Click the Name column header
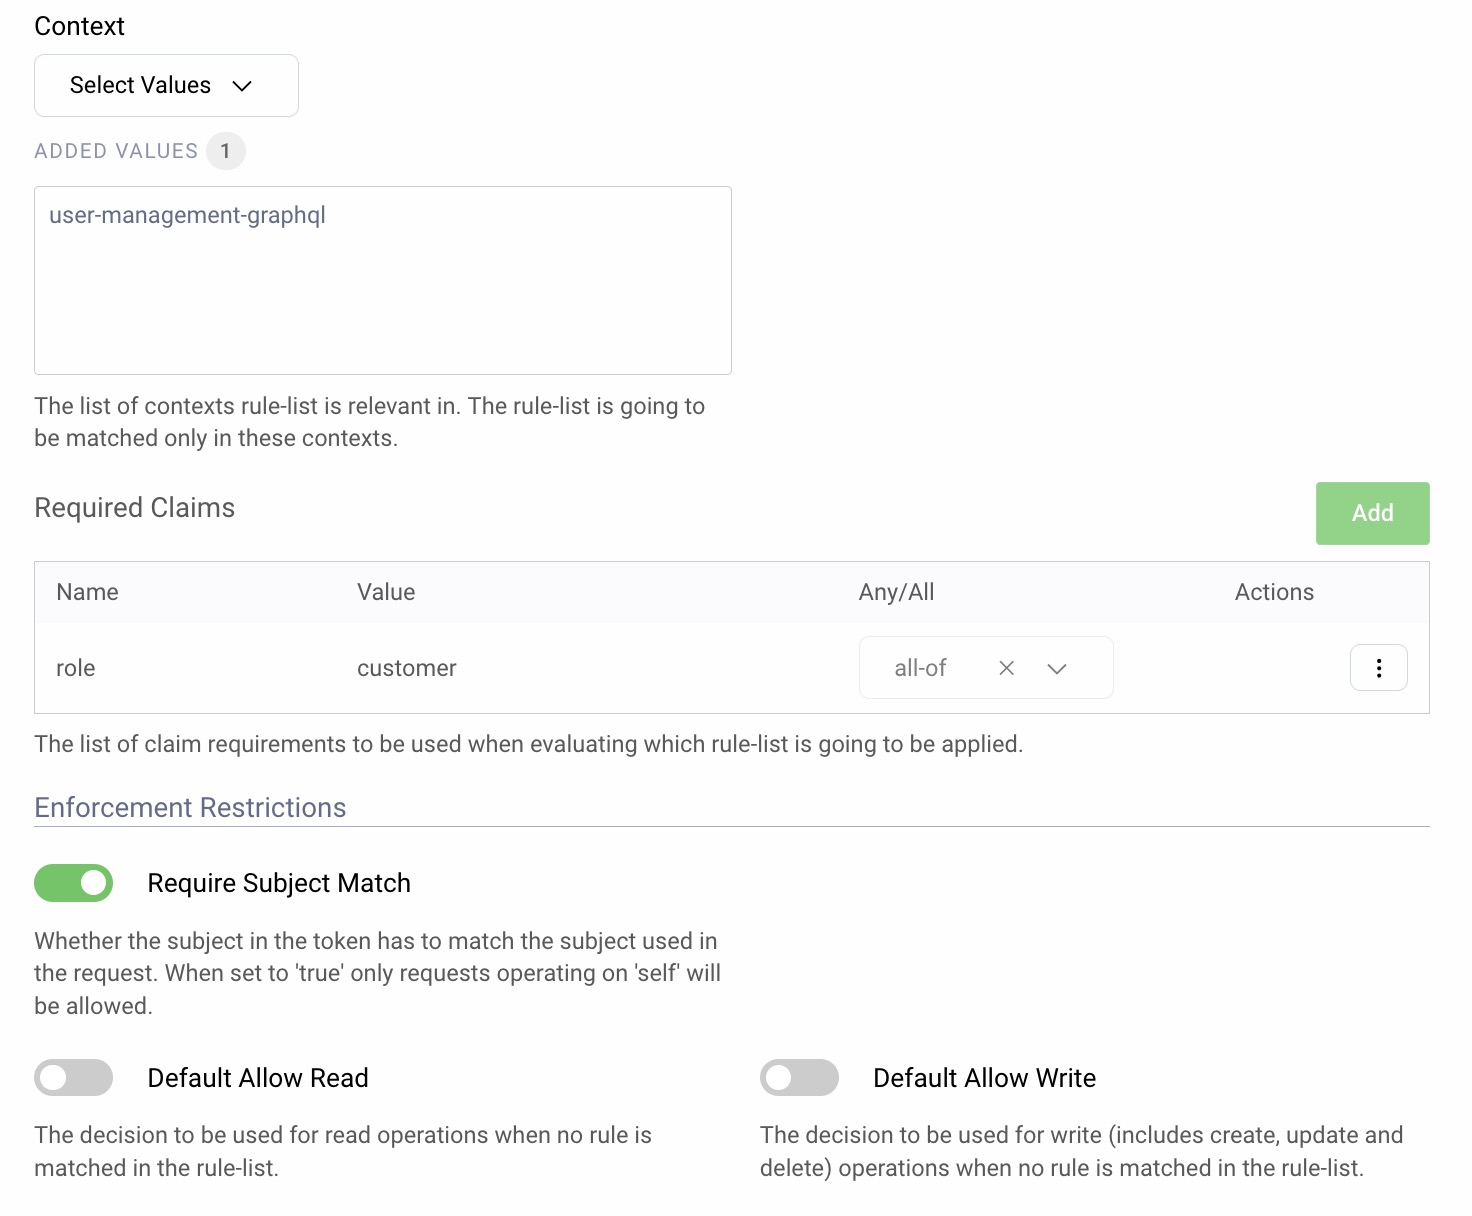 coord(87,592)
